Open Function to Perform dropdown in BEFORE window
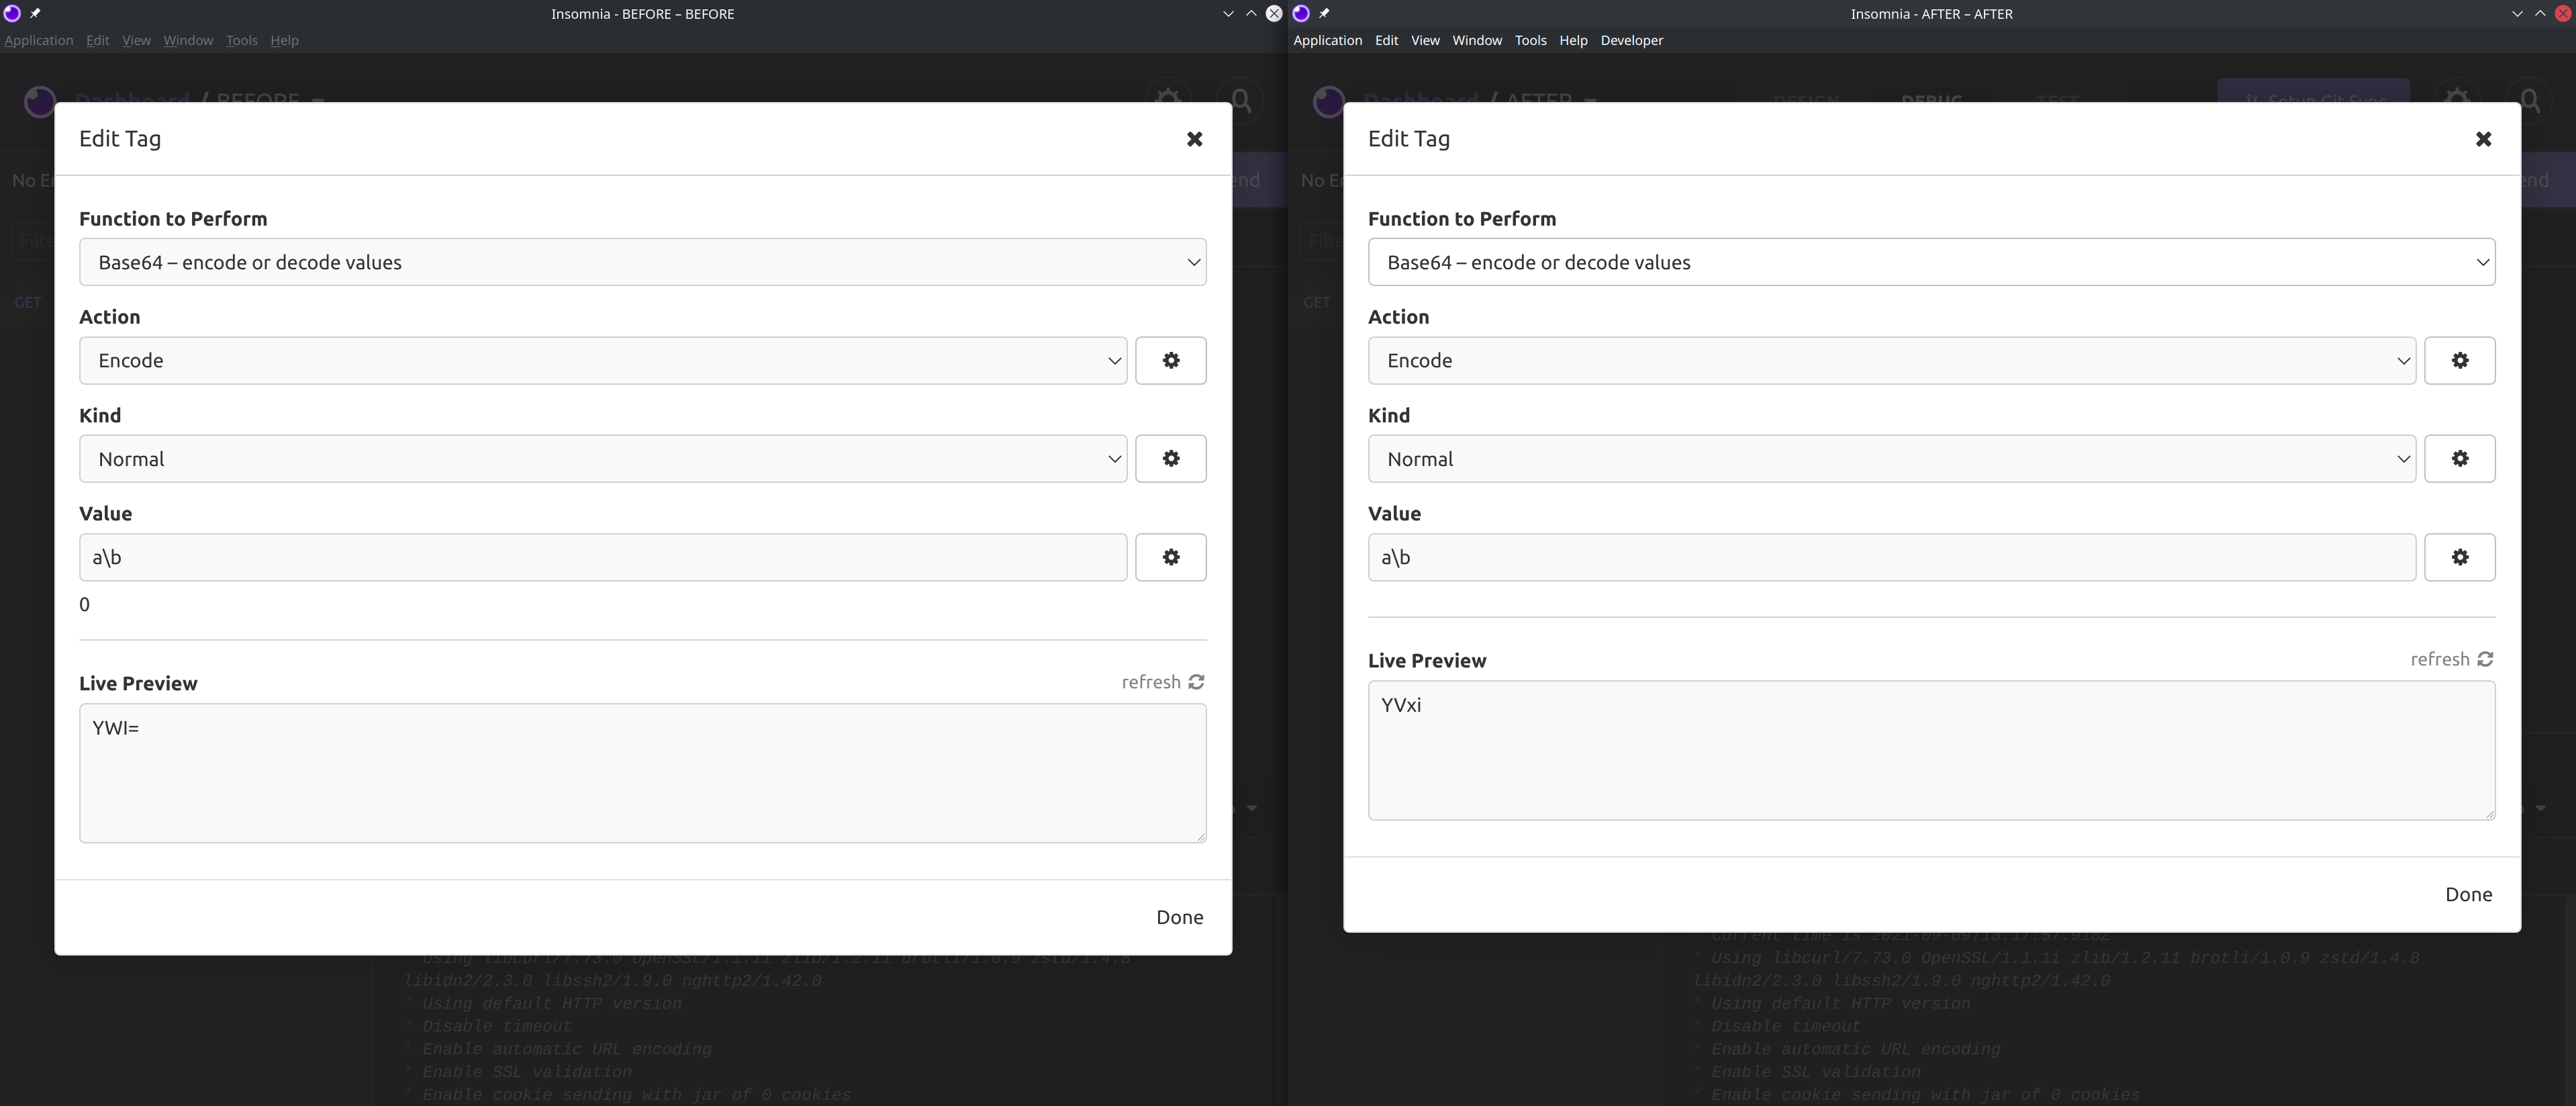This screenshot has width=2576, height=1106. pos(642,262)
